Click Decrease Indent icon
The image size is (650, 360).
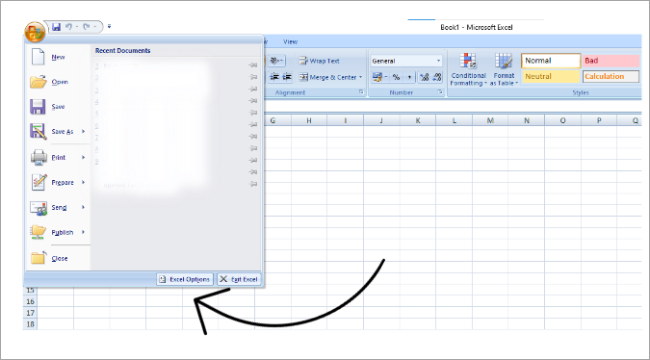274,77
